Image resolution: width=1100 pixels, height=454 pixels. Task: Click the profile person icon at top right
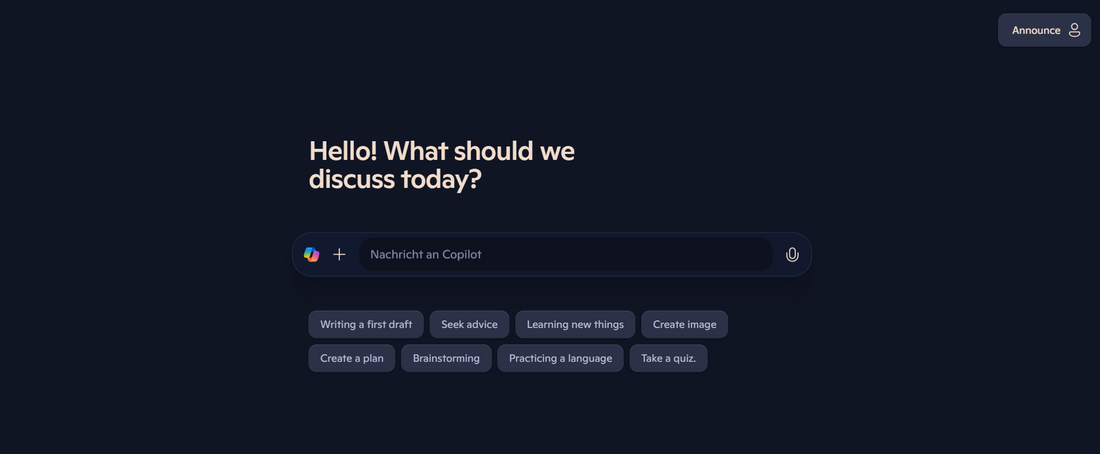[x=1075, y=30]
